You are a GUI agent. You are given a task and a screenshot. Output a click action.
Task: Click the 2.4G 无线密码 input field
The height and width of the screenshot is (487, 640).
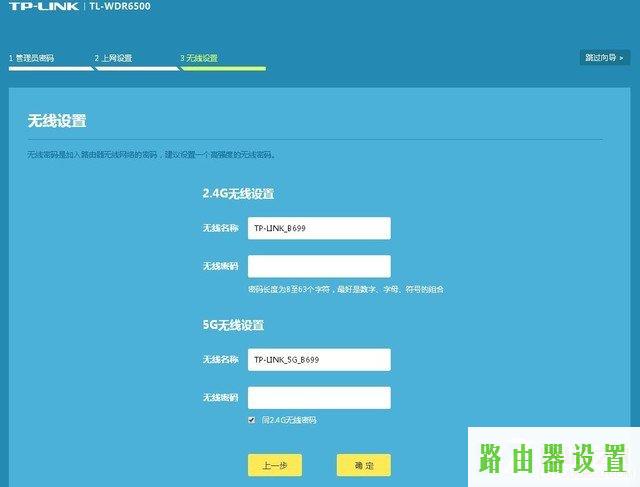coord(319,266)
